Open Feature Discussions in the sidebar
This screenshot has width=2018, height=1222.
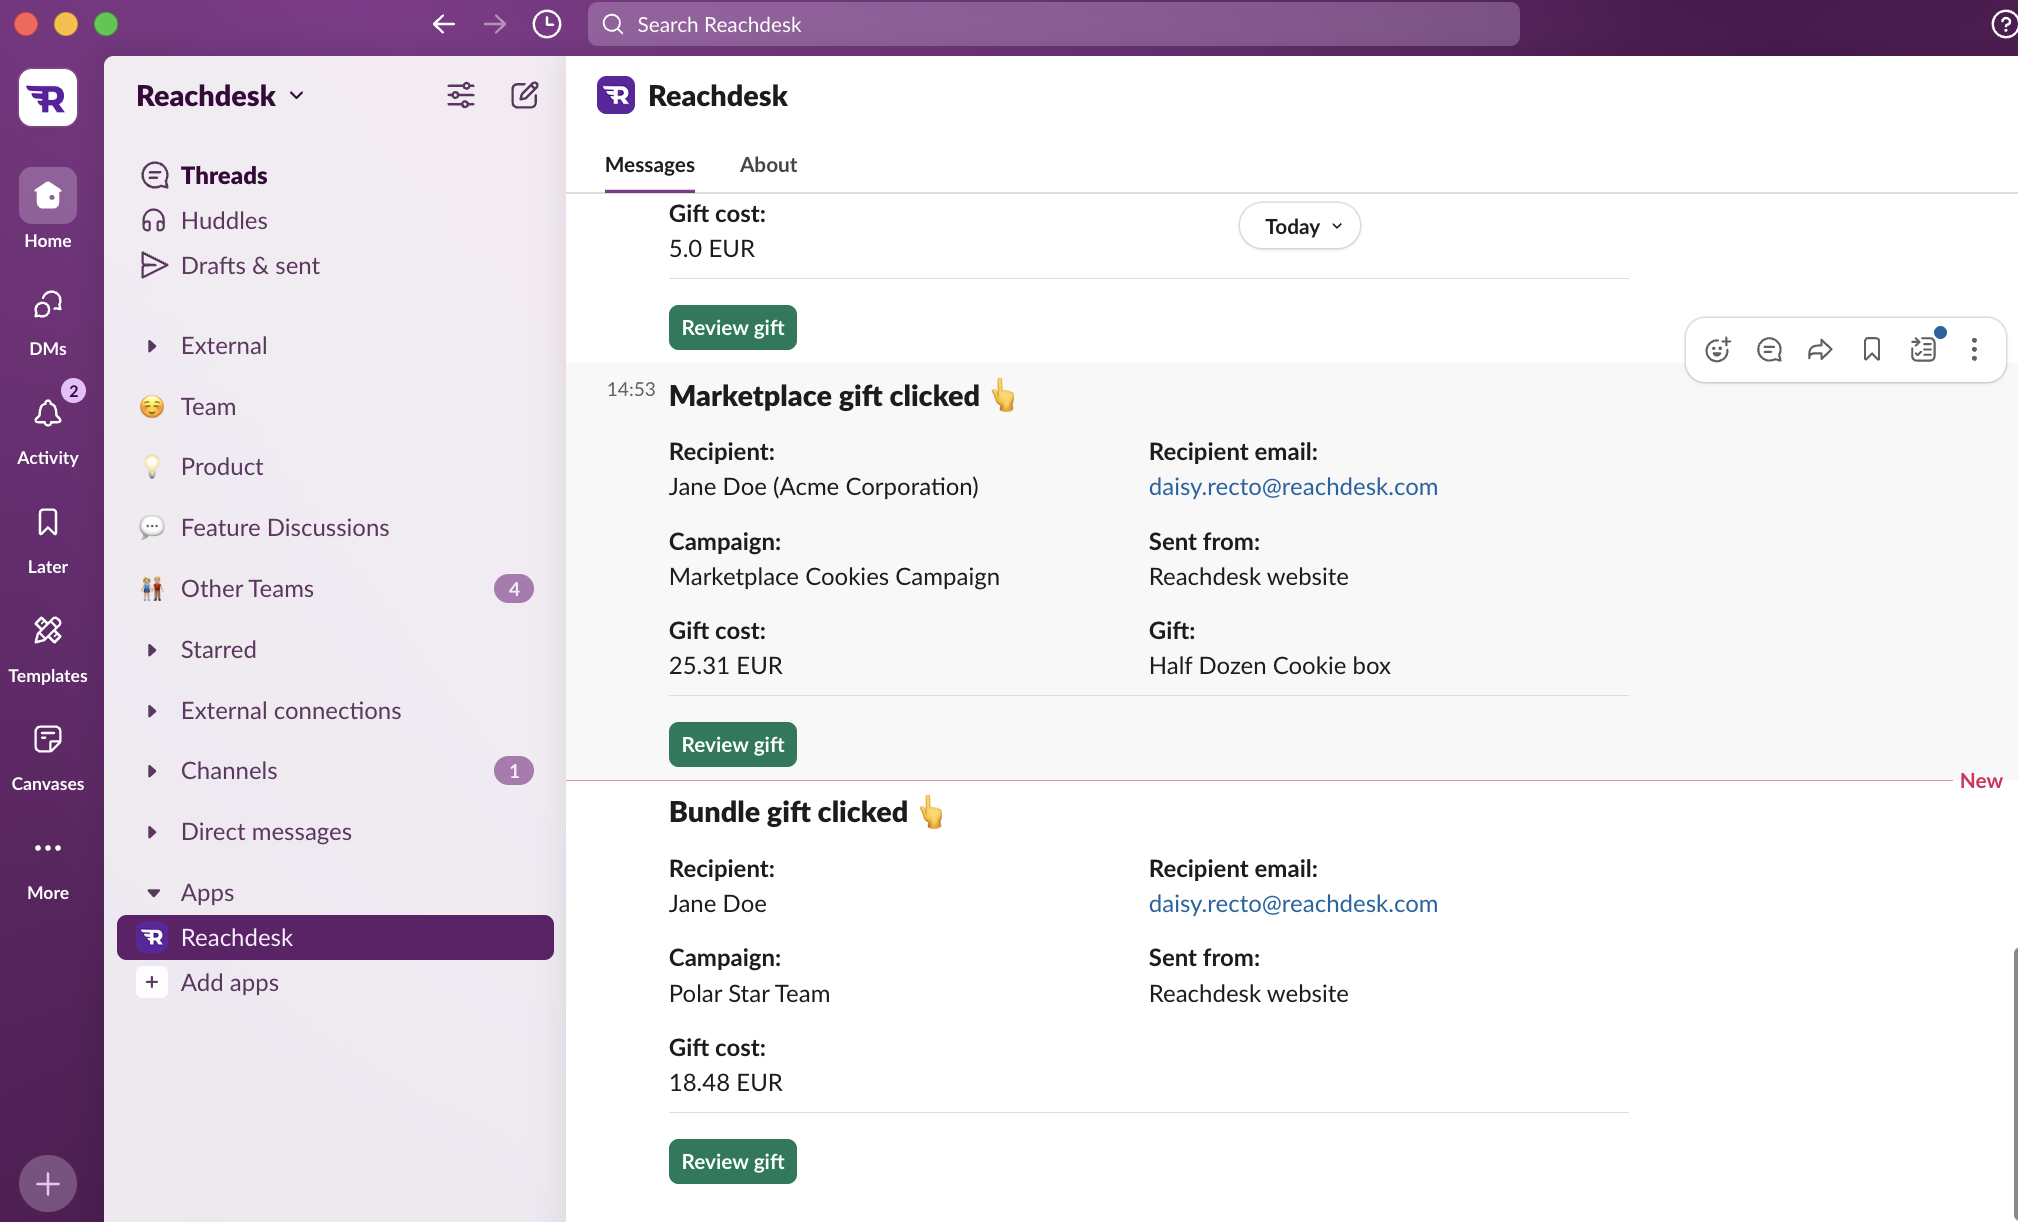[x=335, y=528]
